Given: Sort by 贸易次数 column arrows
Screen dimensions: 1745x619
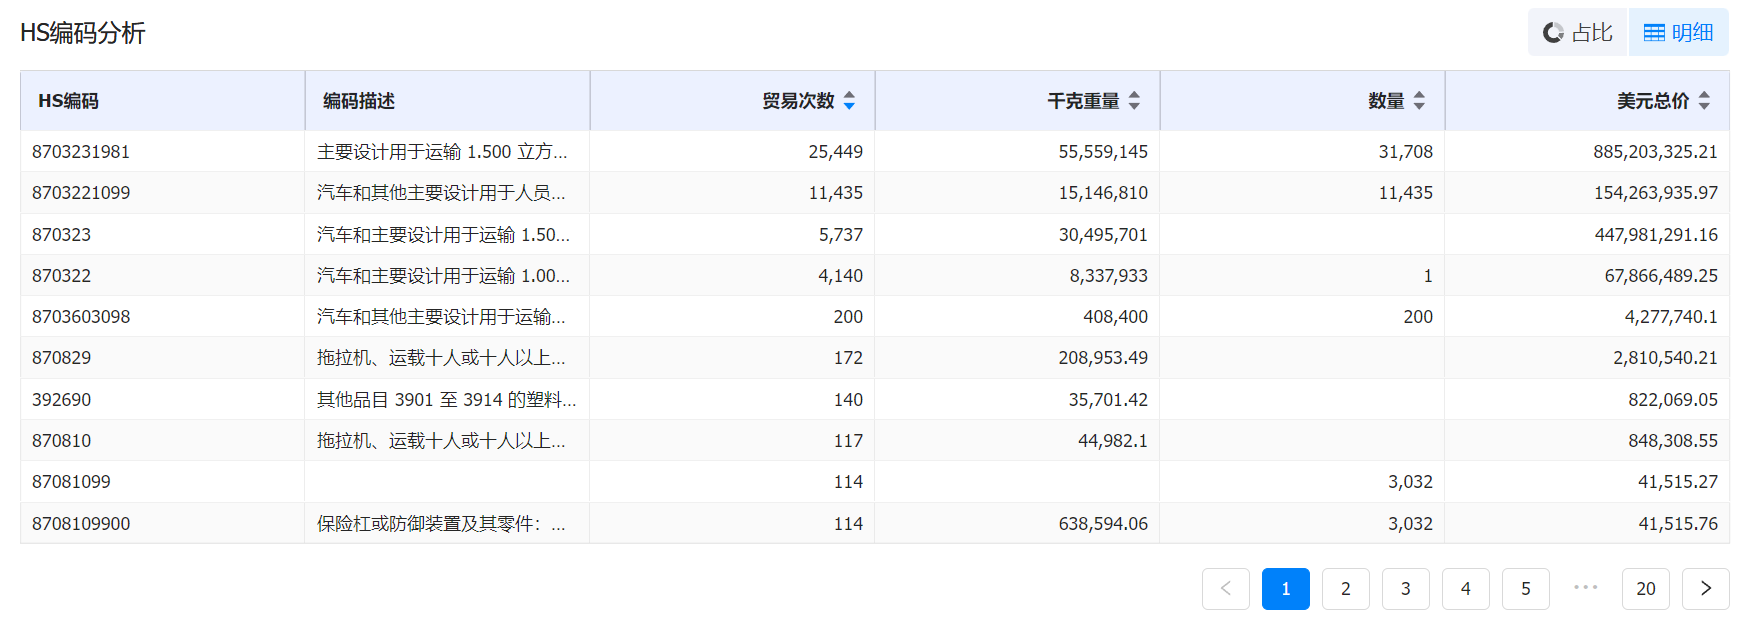Looking at the screenshot, I should [849, 101].
